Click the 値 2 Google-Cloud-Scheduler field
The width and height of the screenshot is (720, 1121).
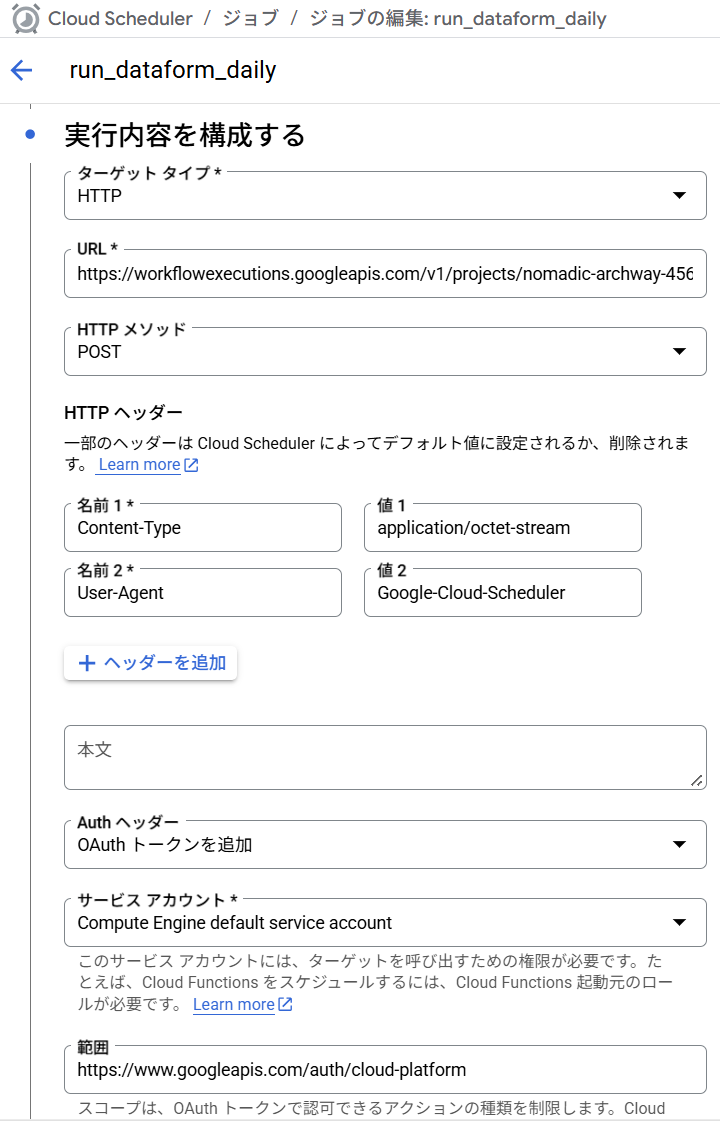pyautogui.click(x=503, y=593)
